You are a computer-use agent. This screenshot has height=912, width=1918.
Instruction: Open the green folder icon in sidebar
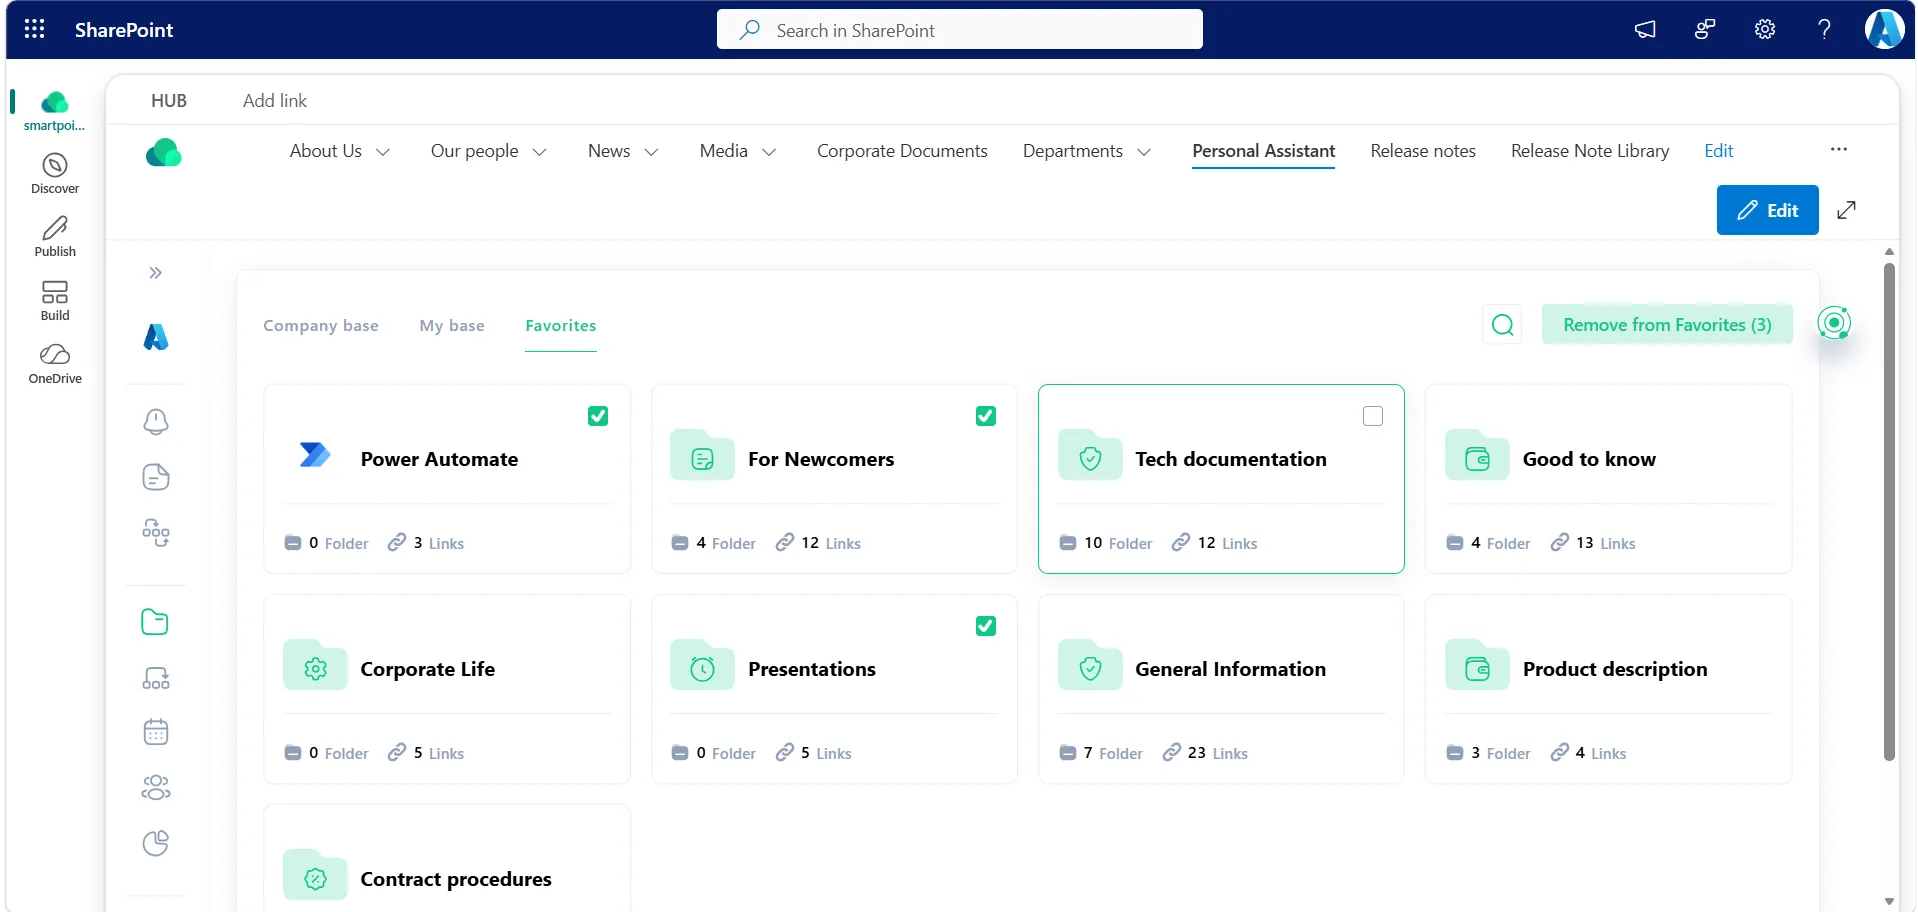(155, 622)
